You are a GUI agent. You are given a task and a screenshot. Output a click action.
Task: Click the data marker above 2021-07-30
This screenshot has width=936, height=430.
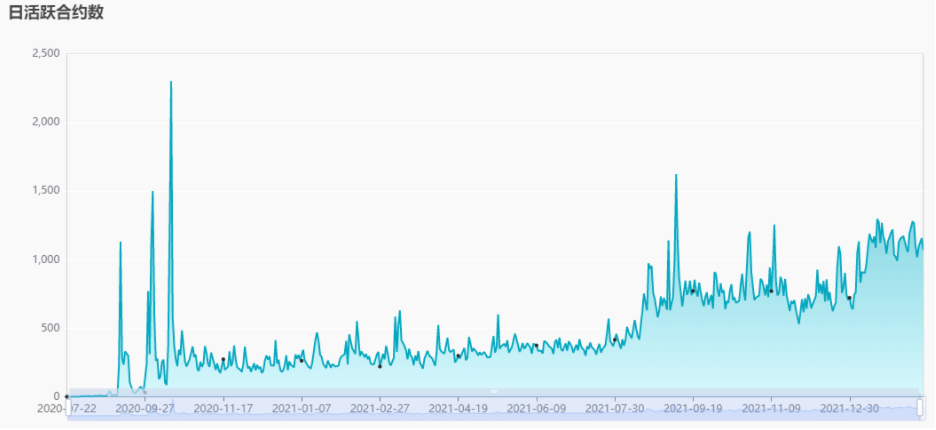click(x=614, y=340)
